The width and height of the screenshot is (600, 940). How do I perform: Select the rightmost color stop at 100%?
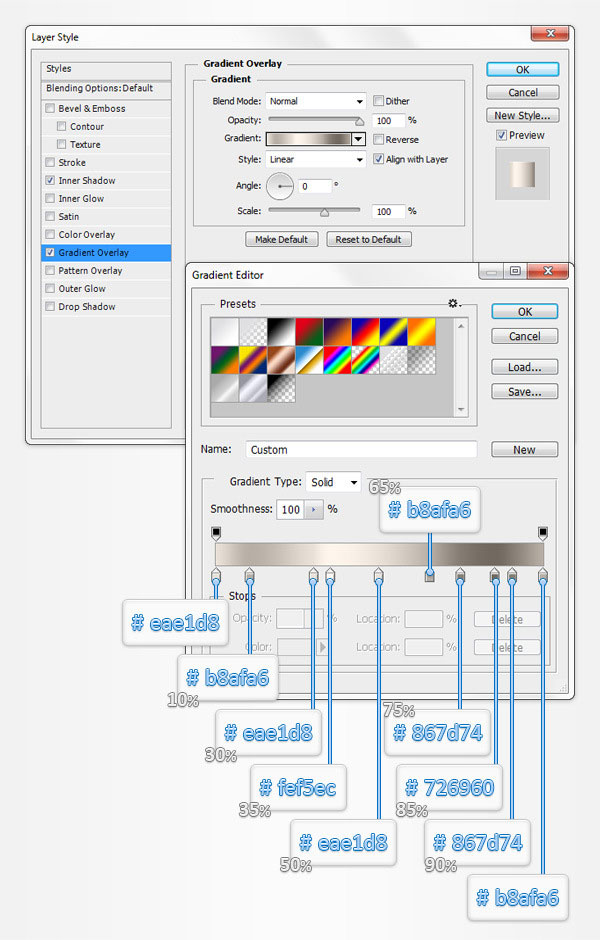click(542, 576)
